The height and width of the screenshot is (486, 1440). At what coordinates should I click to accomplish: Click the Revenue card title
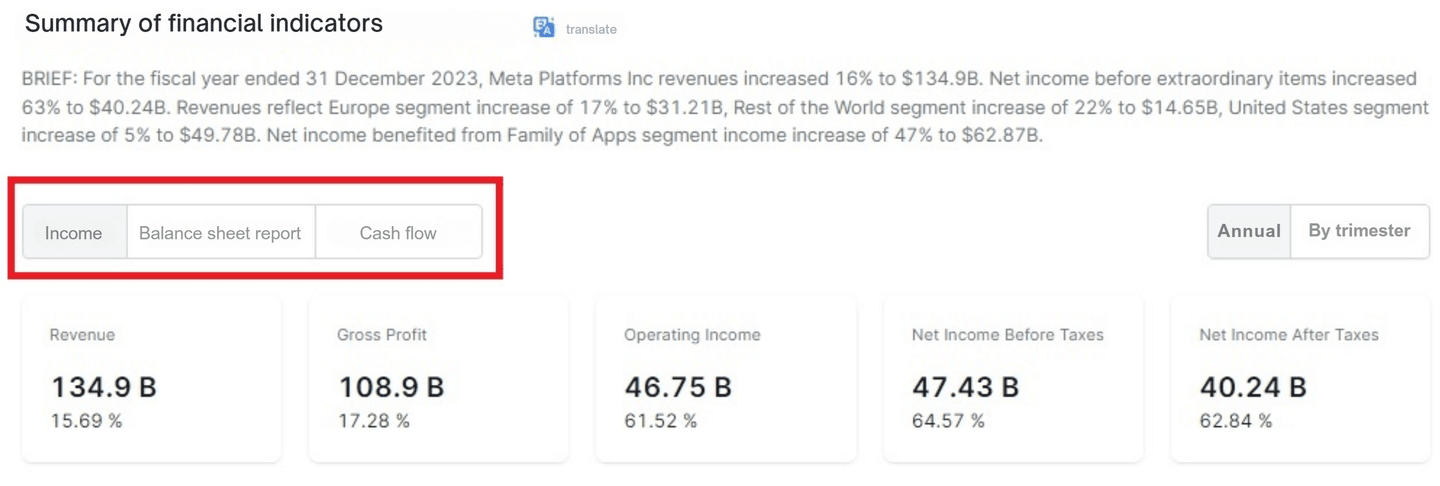82,335
